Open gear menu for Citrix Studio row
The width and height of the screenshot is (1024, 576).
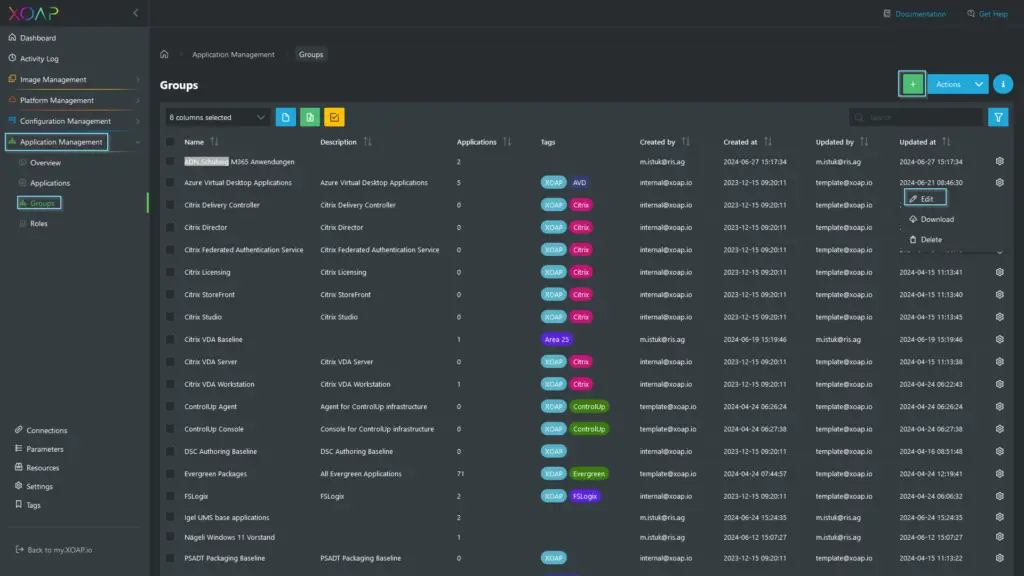click(x=999, y=317)
